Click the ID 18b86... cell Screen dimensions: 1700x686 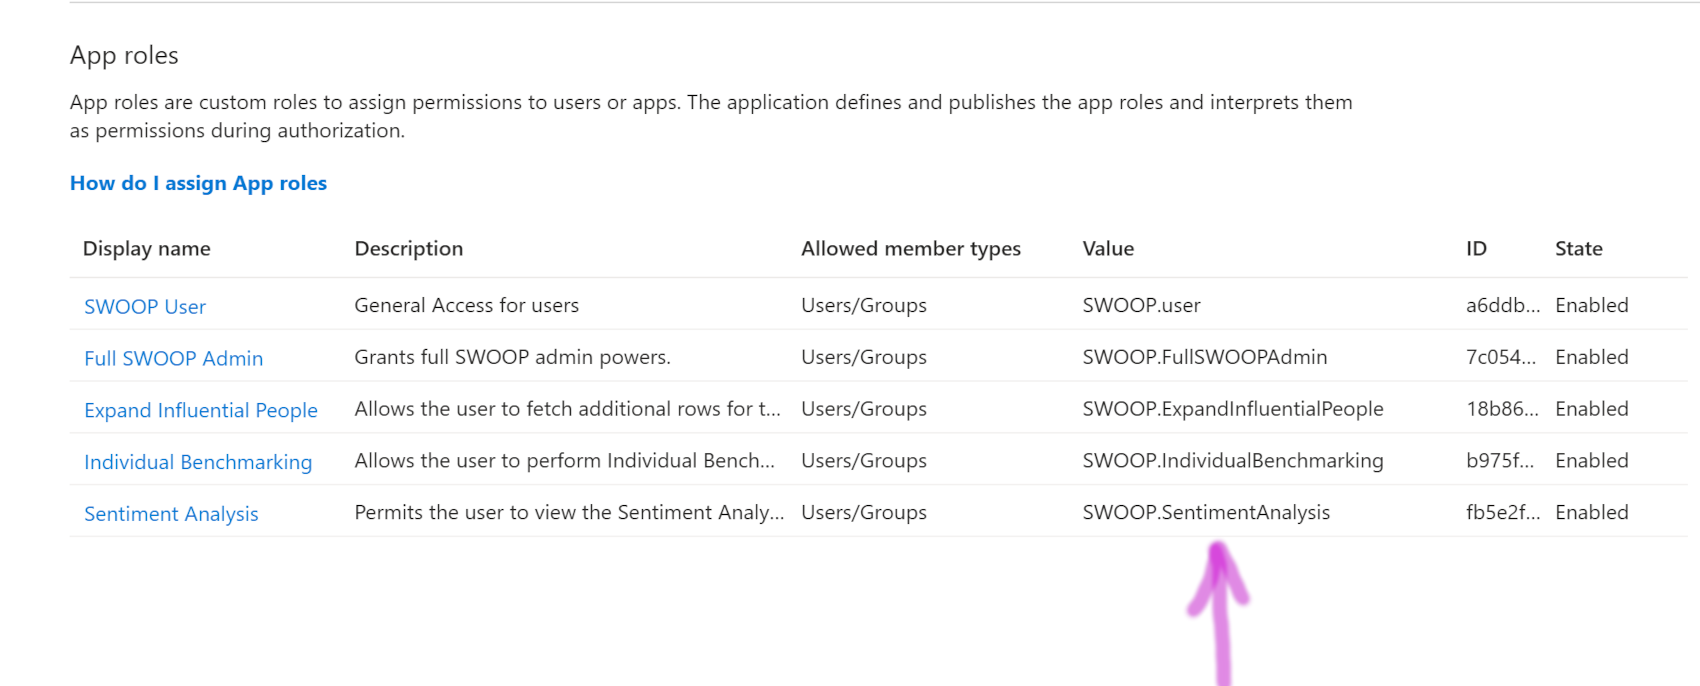coord(1502,409)
